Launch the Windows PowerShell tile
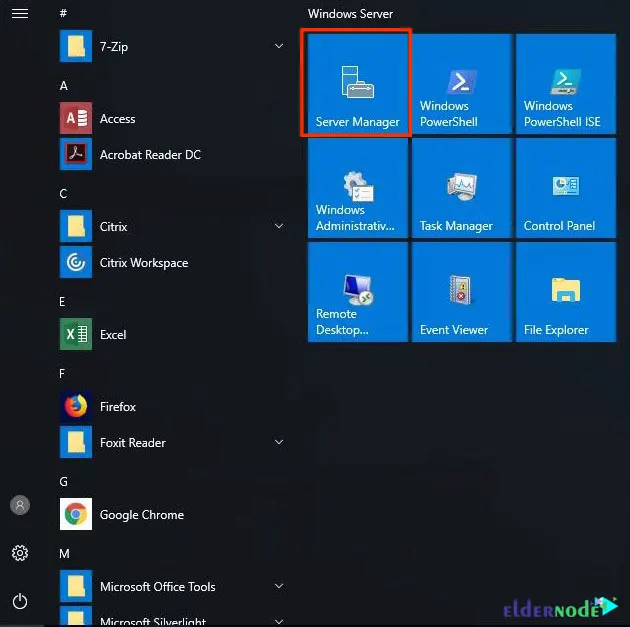Image resolution: width=630 pixels, height=627 pixels. (462, 84)
